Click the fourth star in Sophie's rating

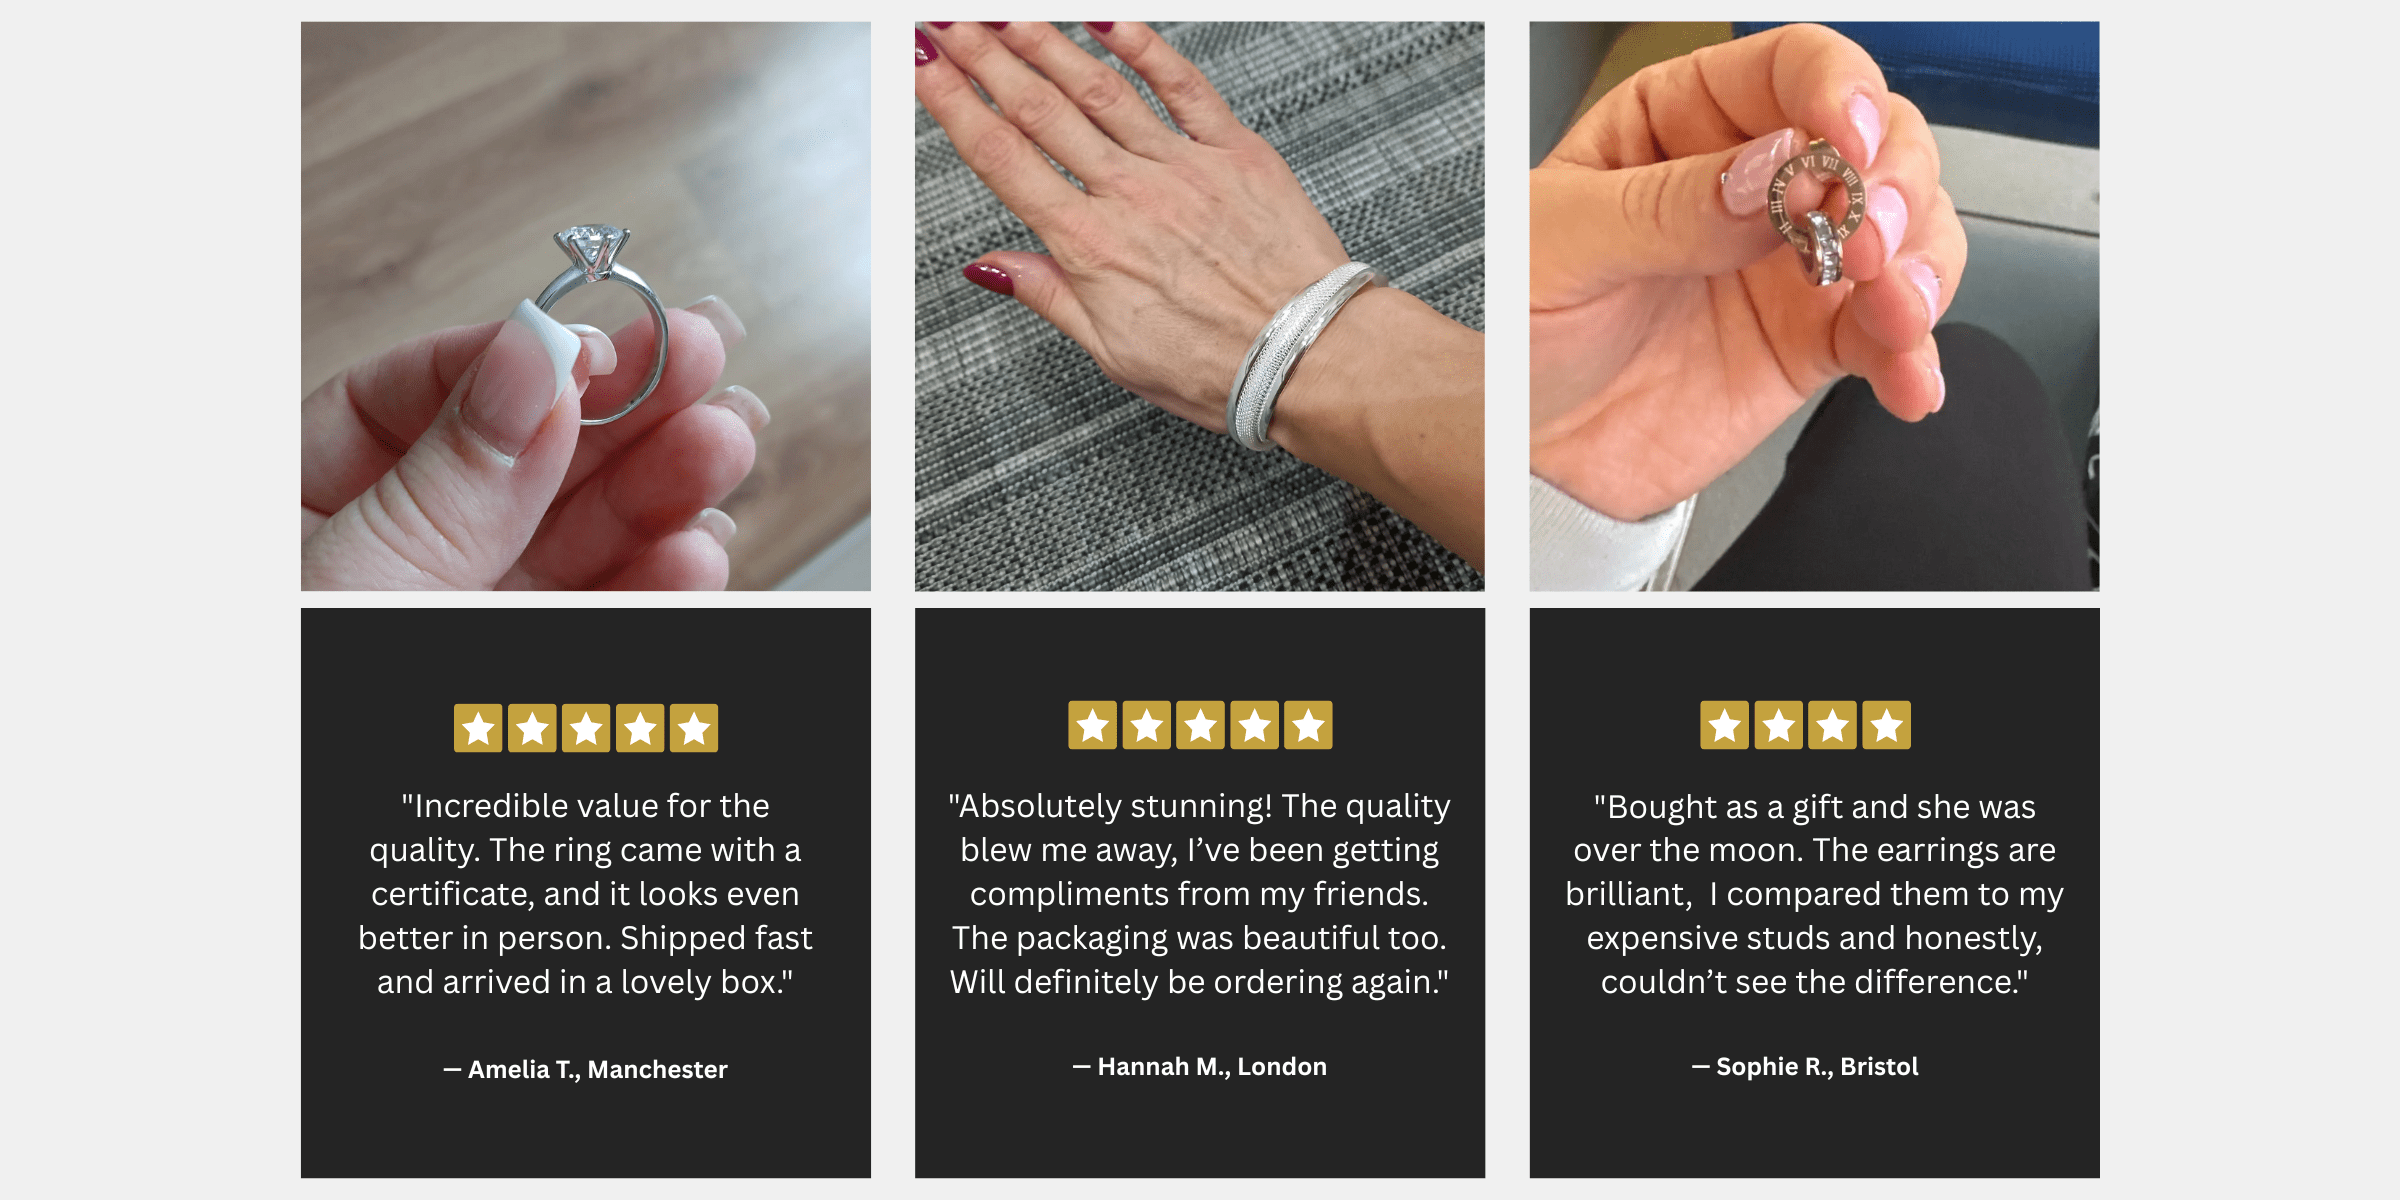click(1887, 725)
